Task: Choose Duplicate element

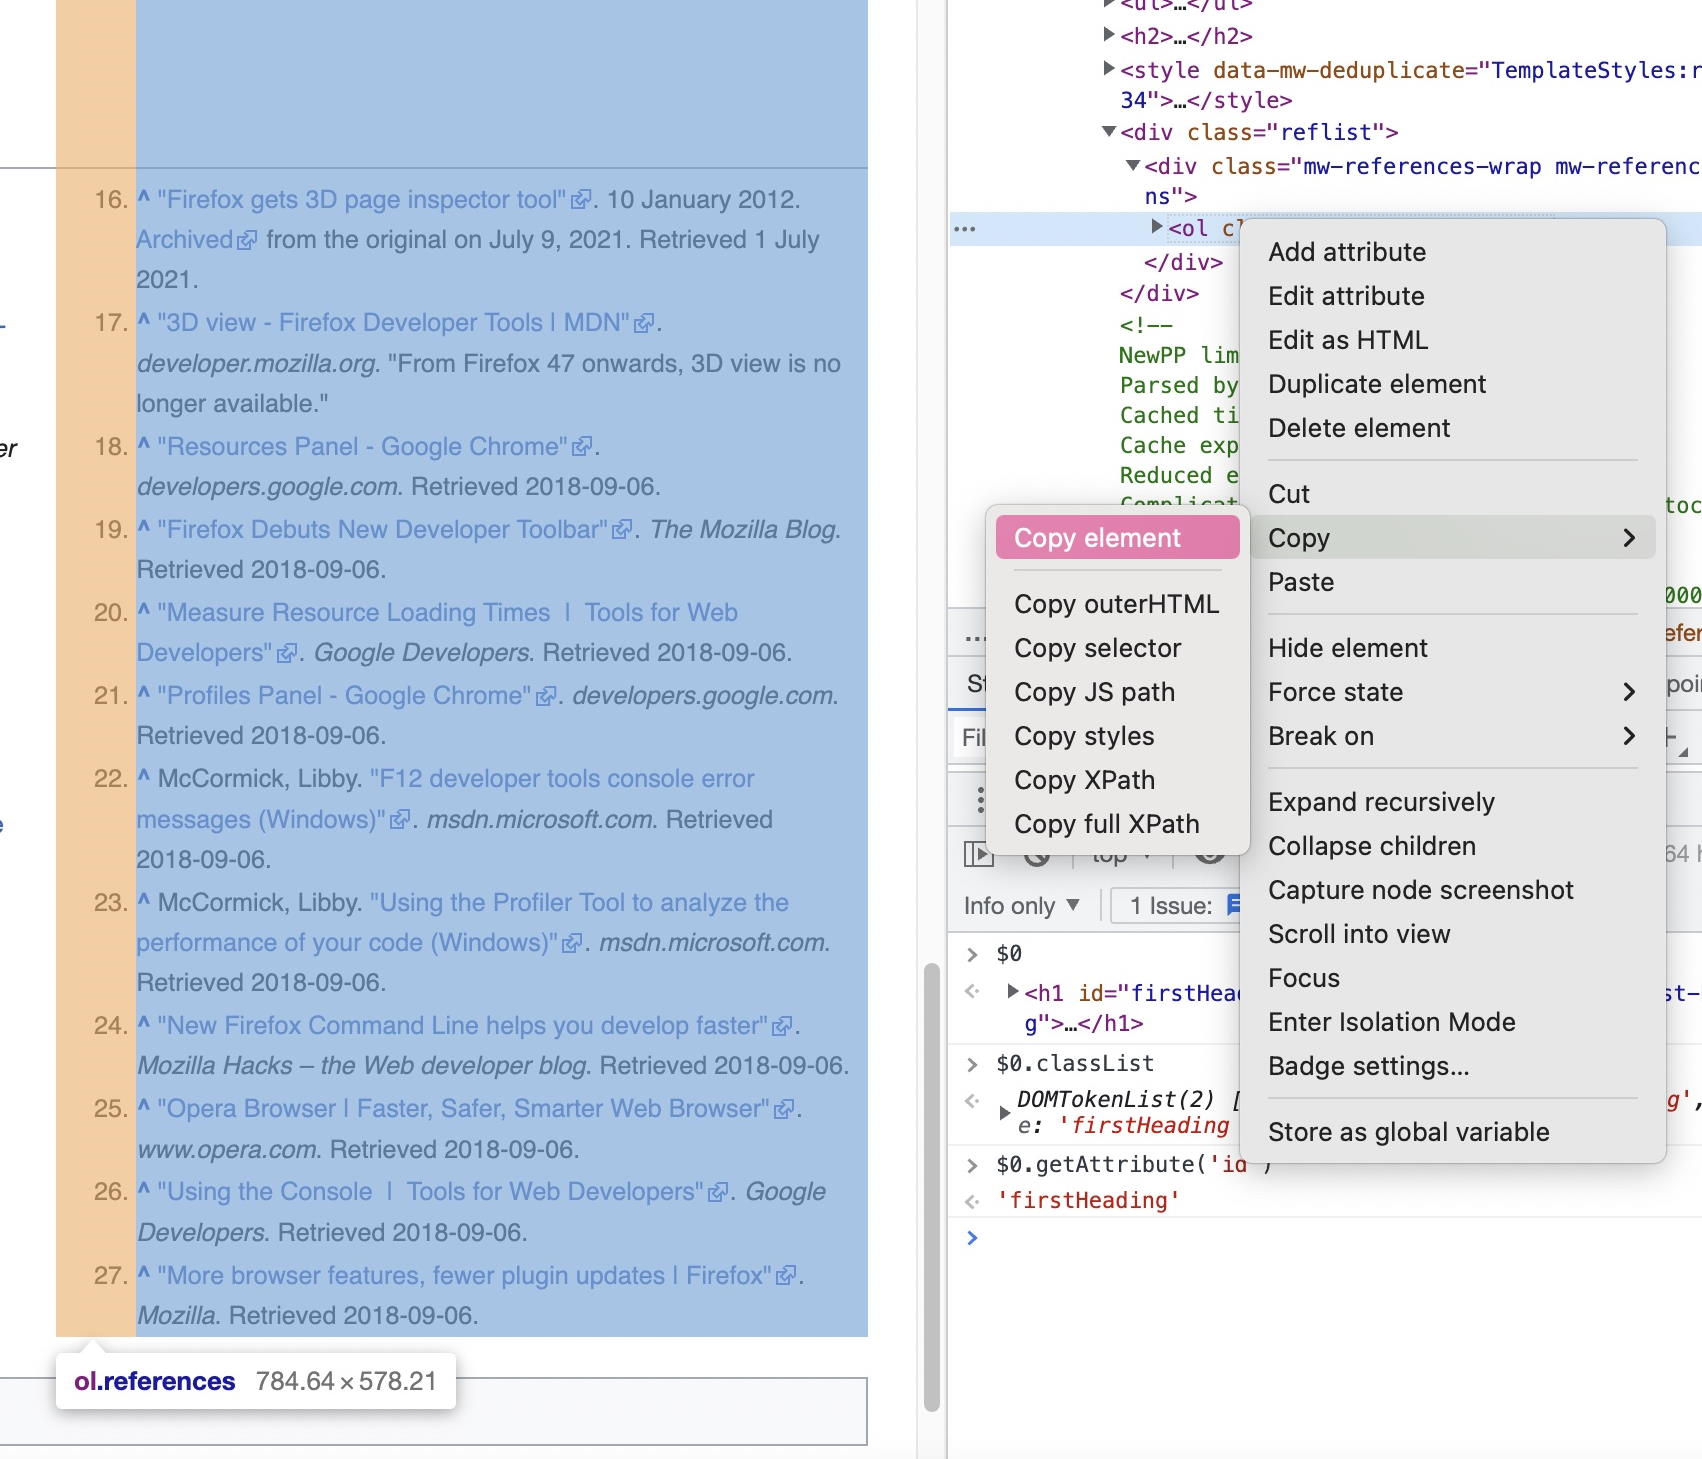Action: pyautogui.click(x=1452, y=384)
